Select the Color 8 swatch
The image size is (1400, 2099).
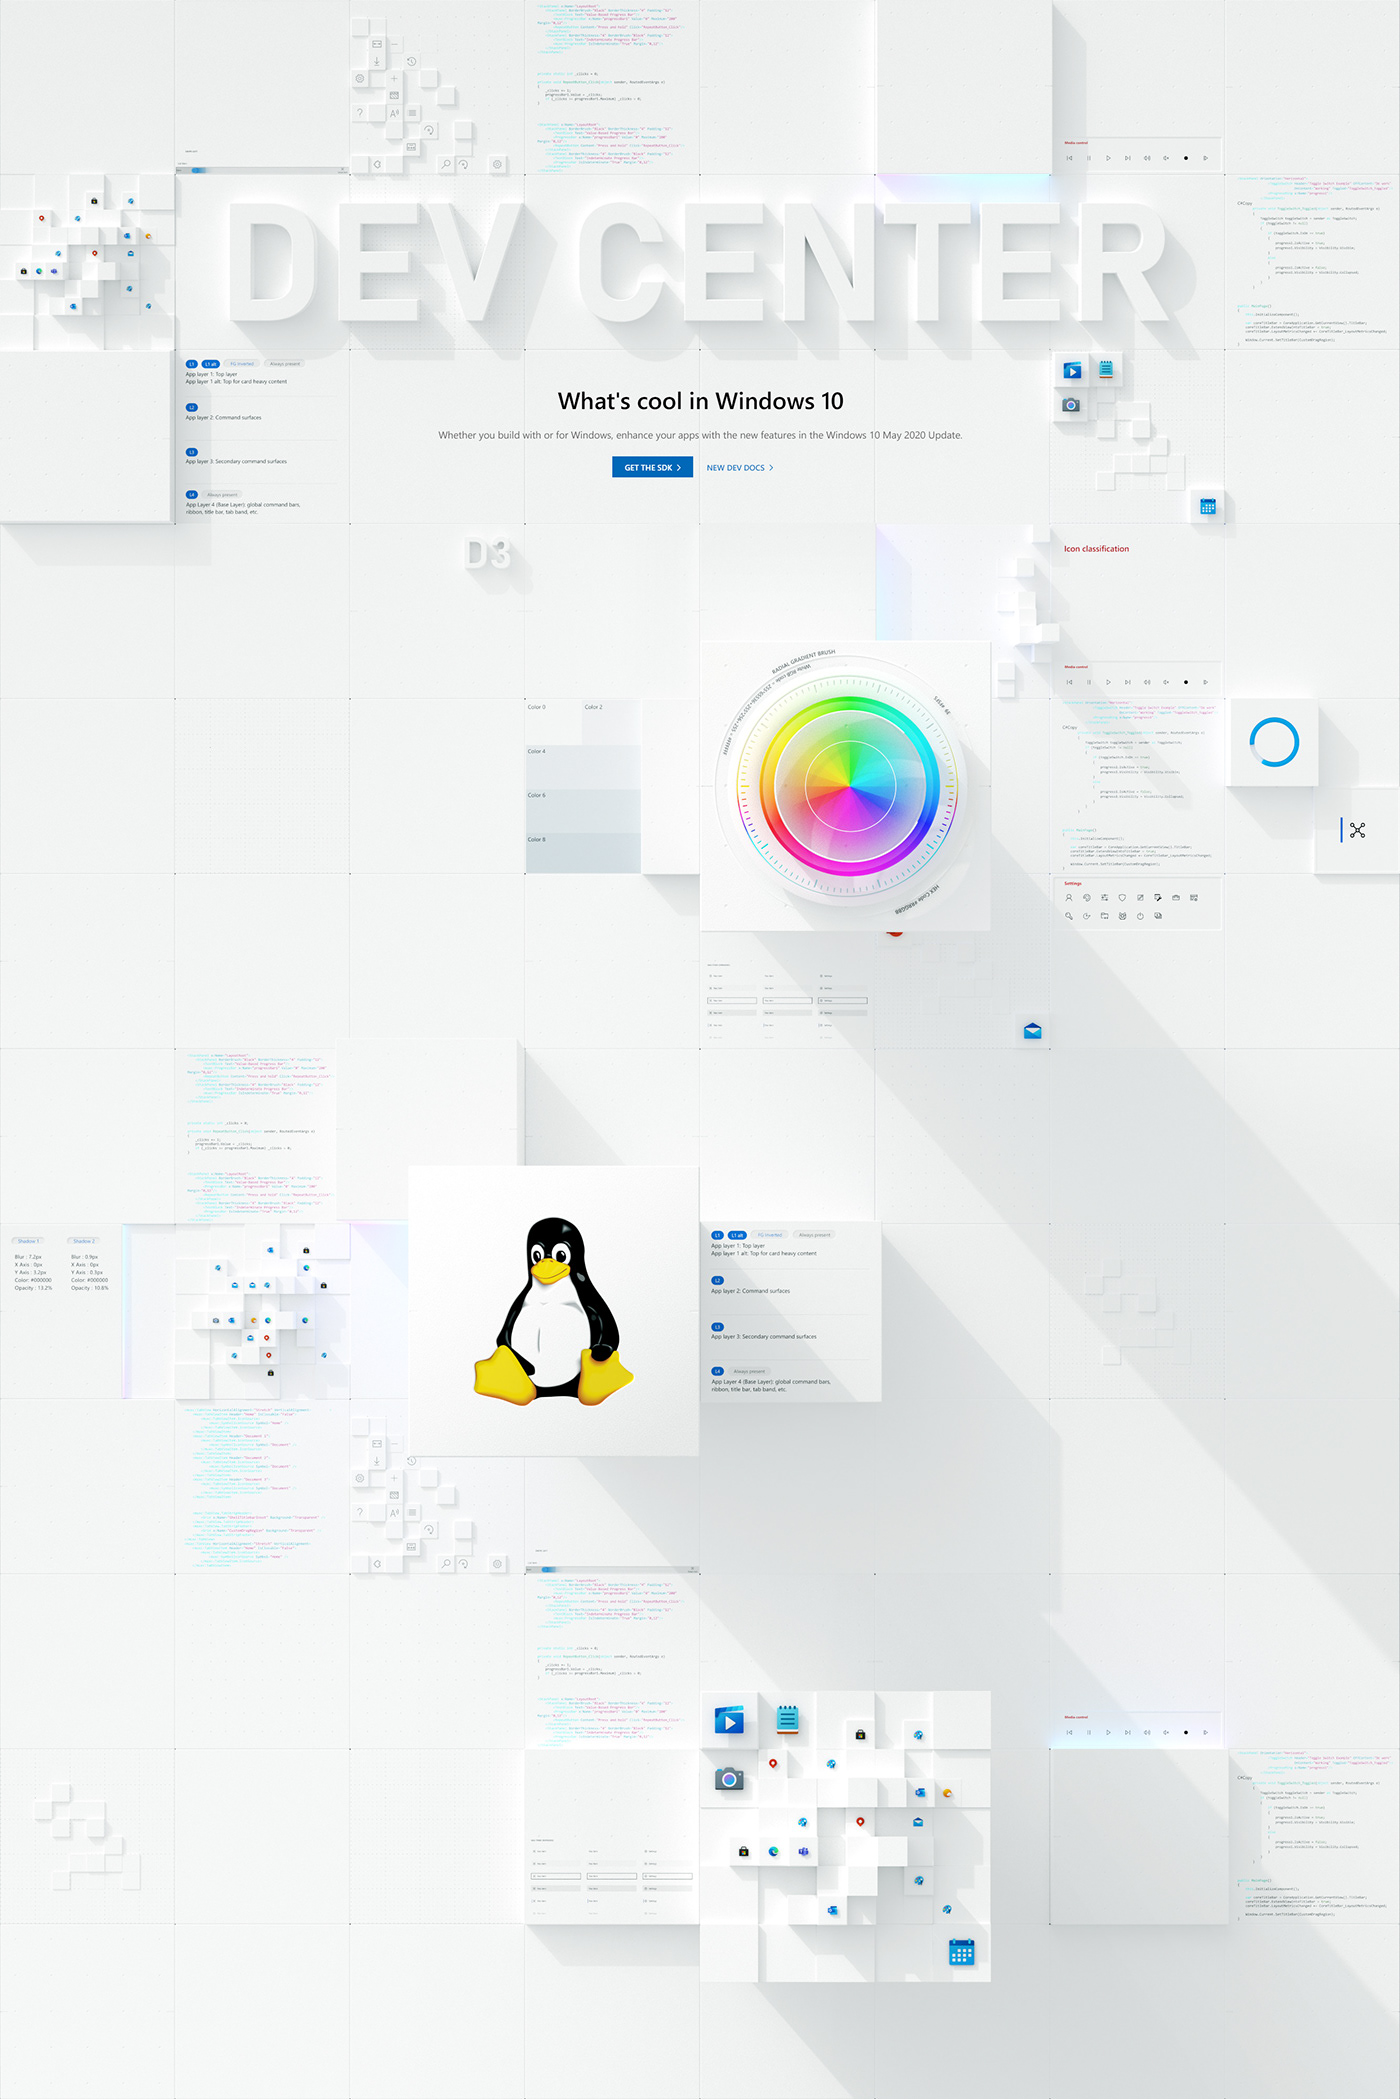583,853
